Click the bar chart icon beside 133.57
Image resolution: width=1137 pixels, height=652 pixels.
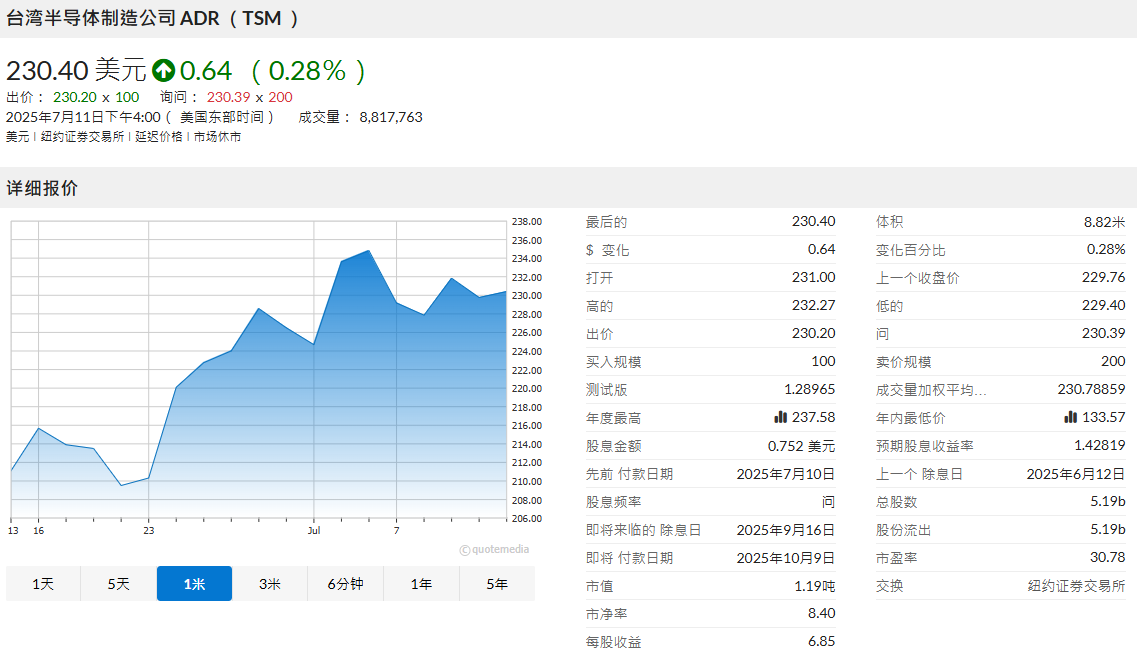click(1070, 417)
